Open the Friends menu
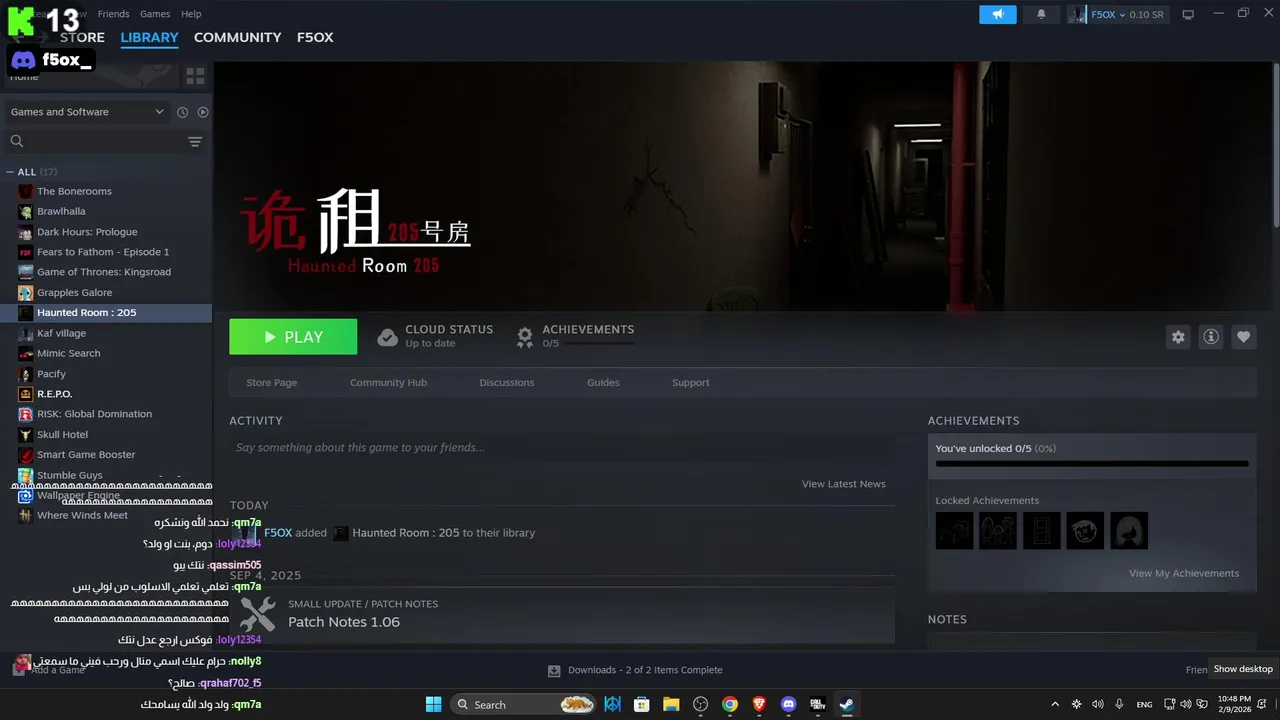Screen dimensions: 1280x720 pos(113,14)
